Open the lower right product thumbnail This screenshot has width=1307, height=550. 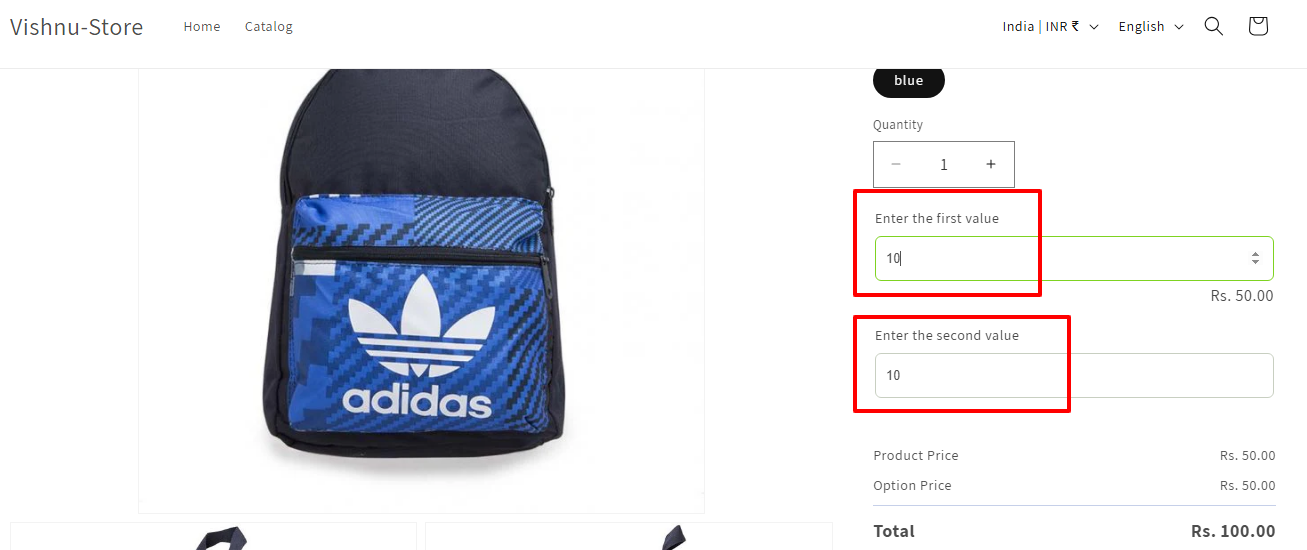point(629,536)
